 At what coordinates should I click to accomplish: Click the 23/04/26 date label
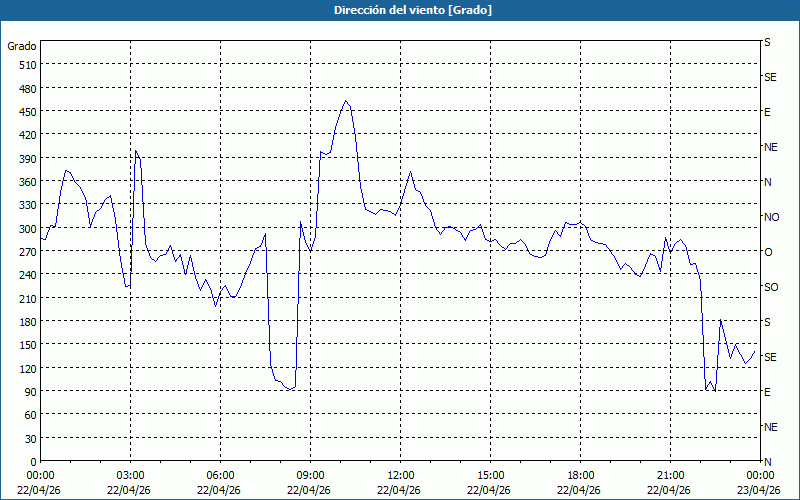click(x=759, y=490)
